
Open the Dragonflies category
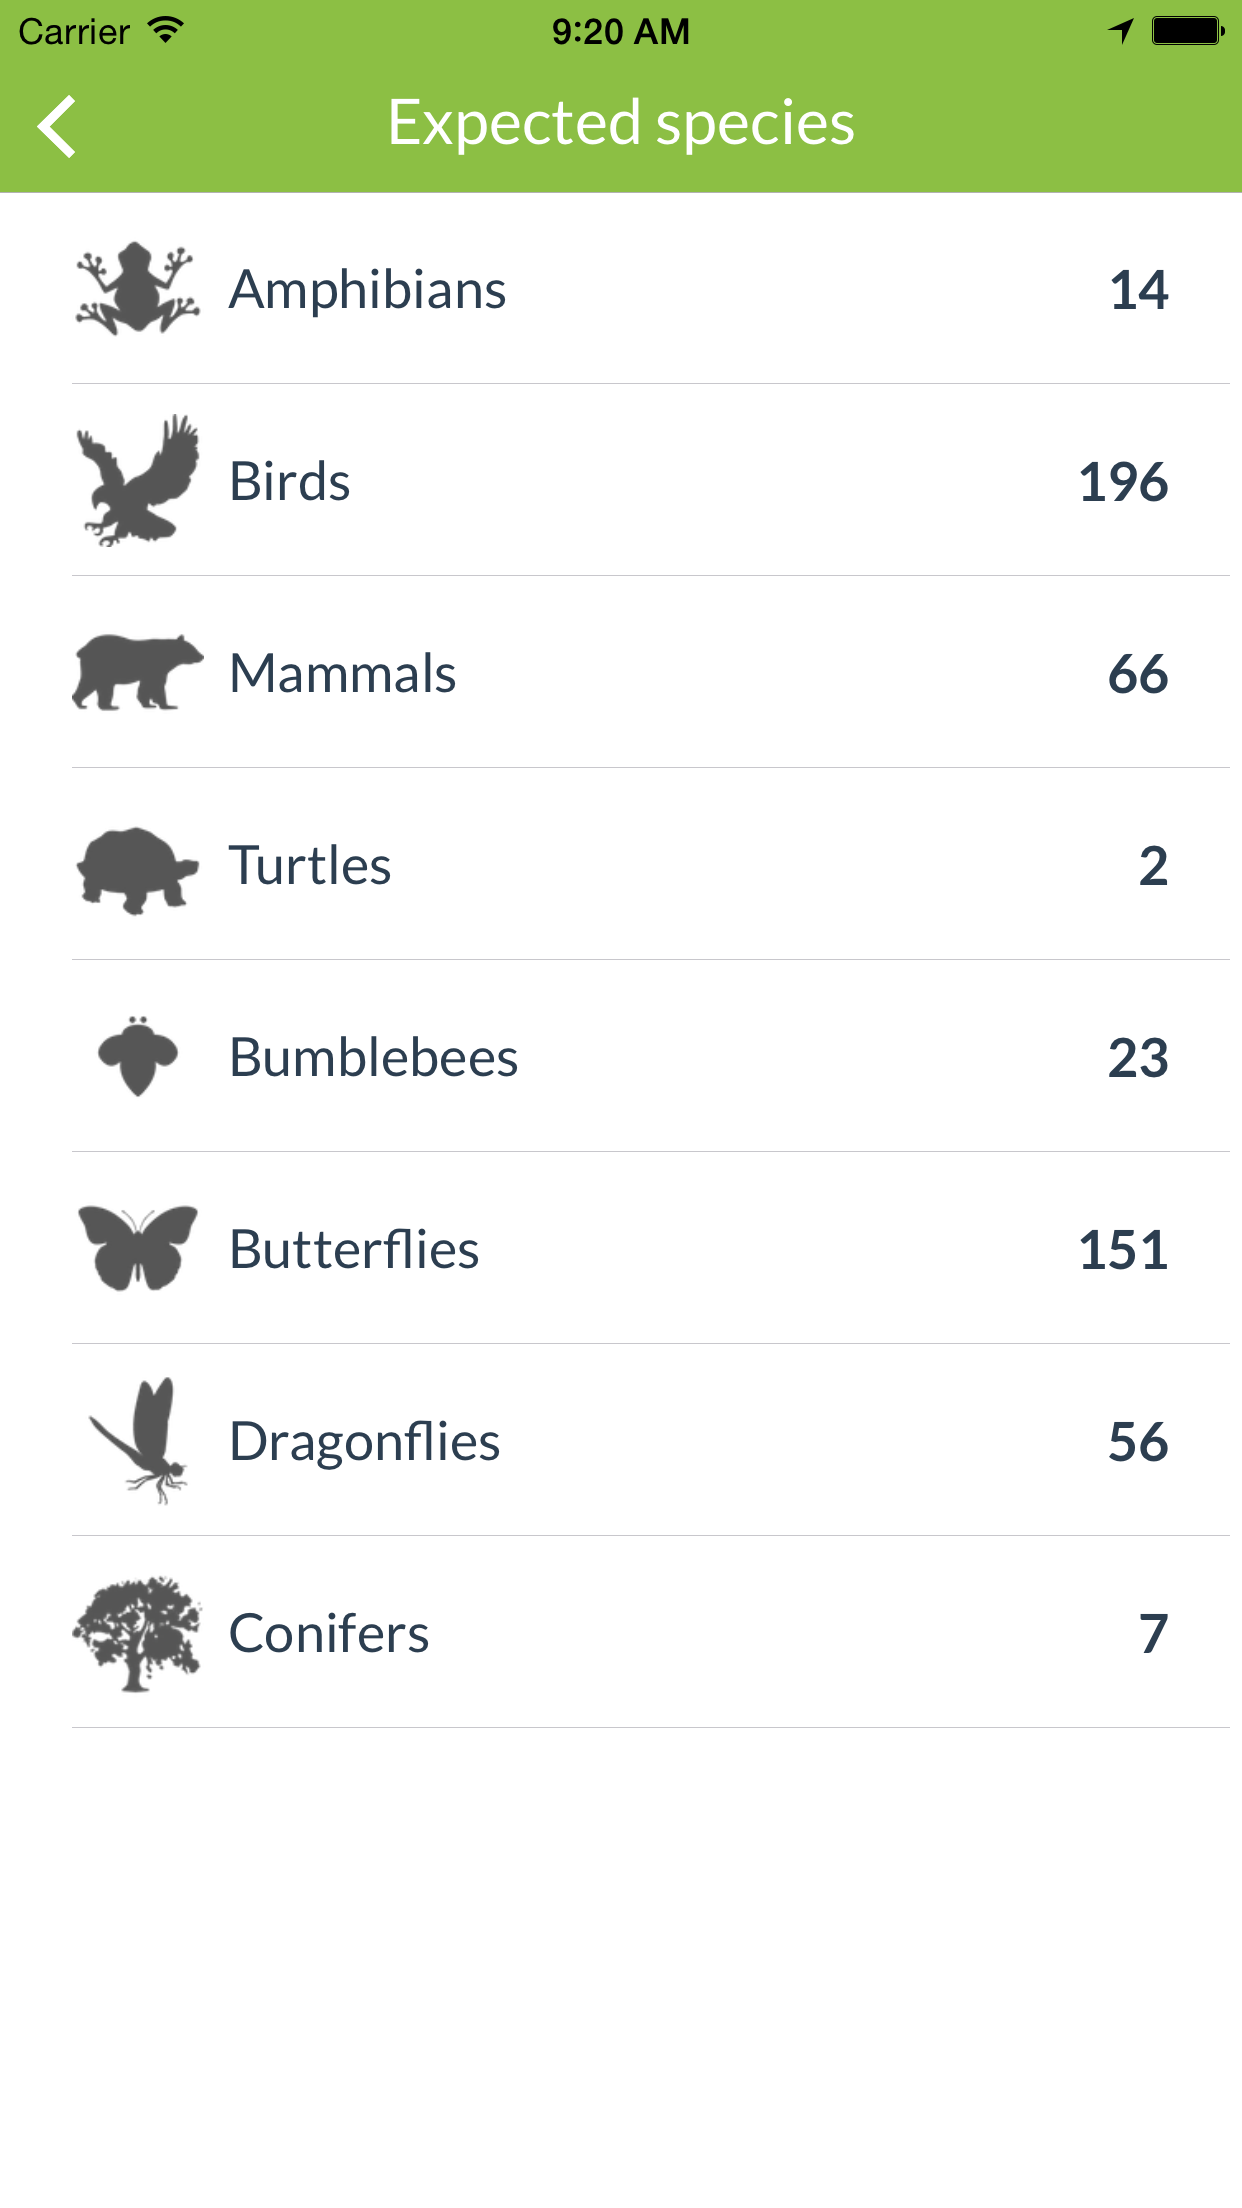click(x=651, y=1440)
